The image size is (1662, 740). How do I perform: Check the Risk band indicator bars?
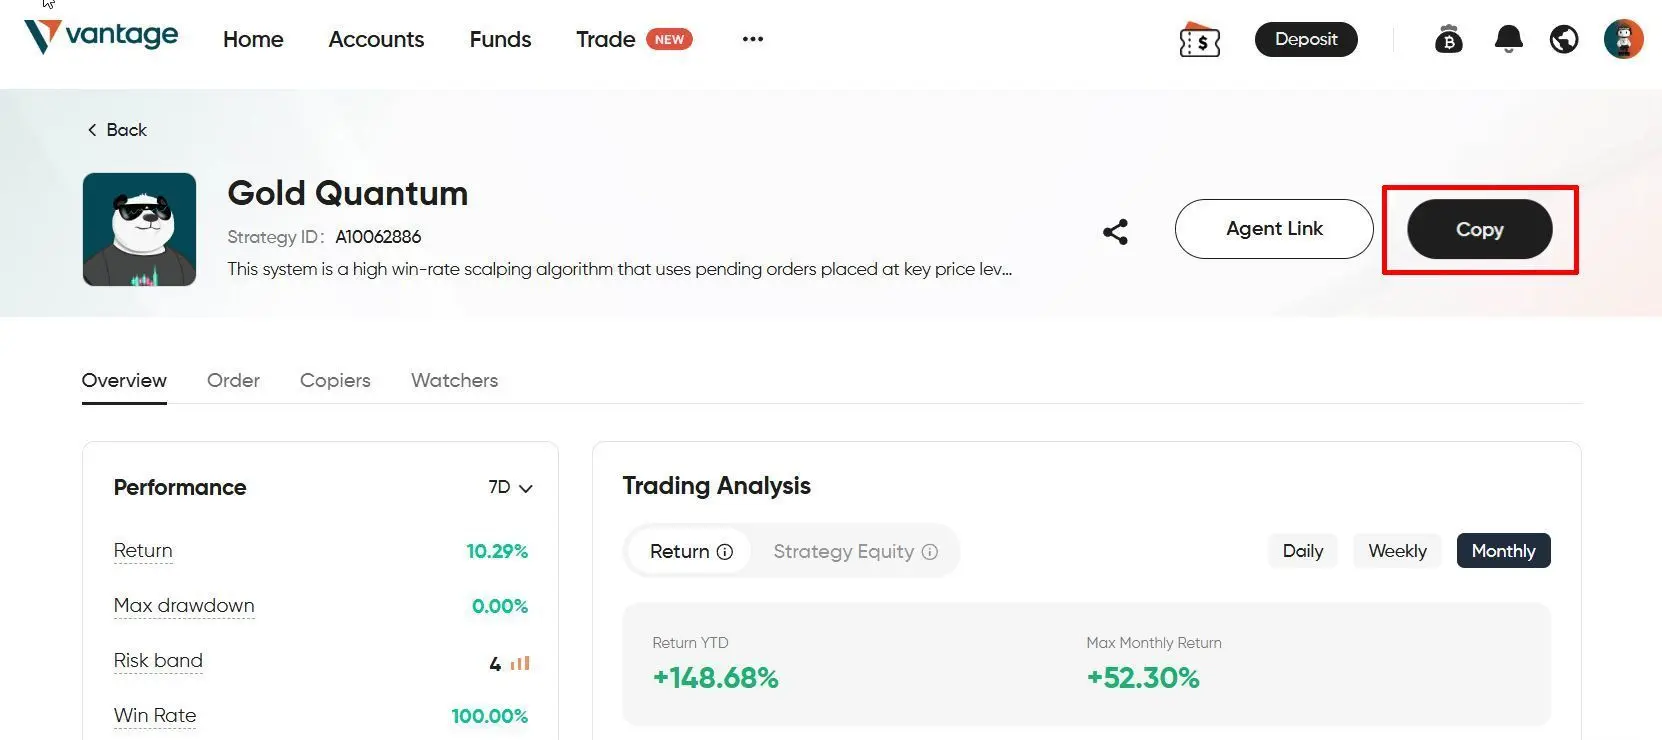click(x=517, y=663)
